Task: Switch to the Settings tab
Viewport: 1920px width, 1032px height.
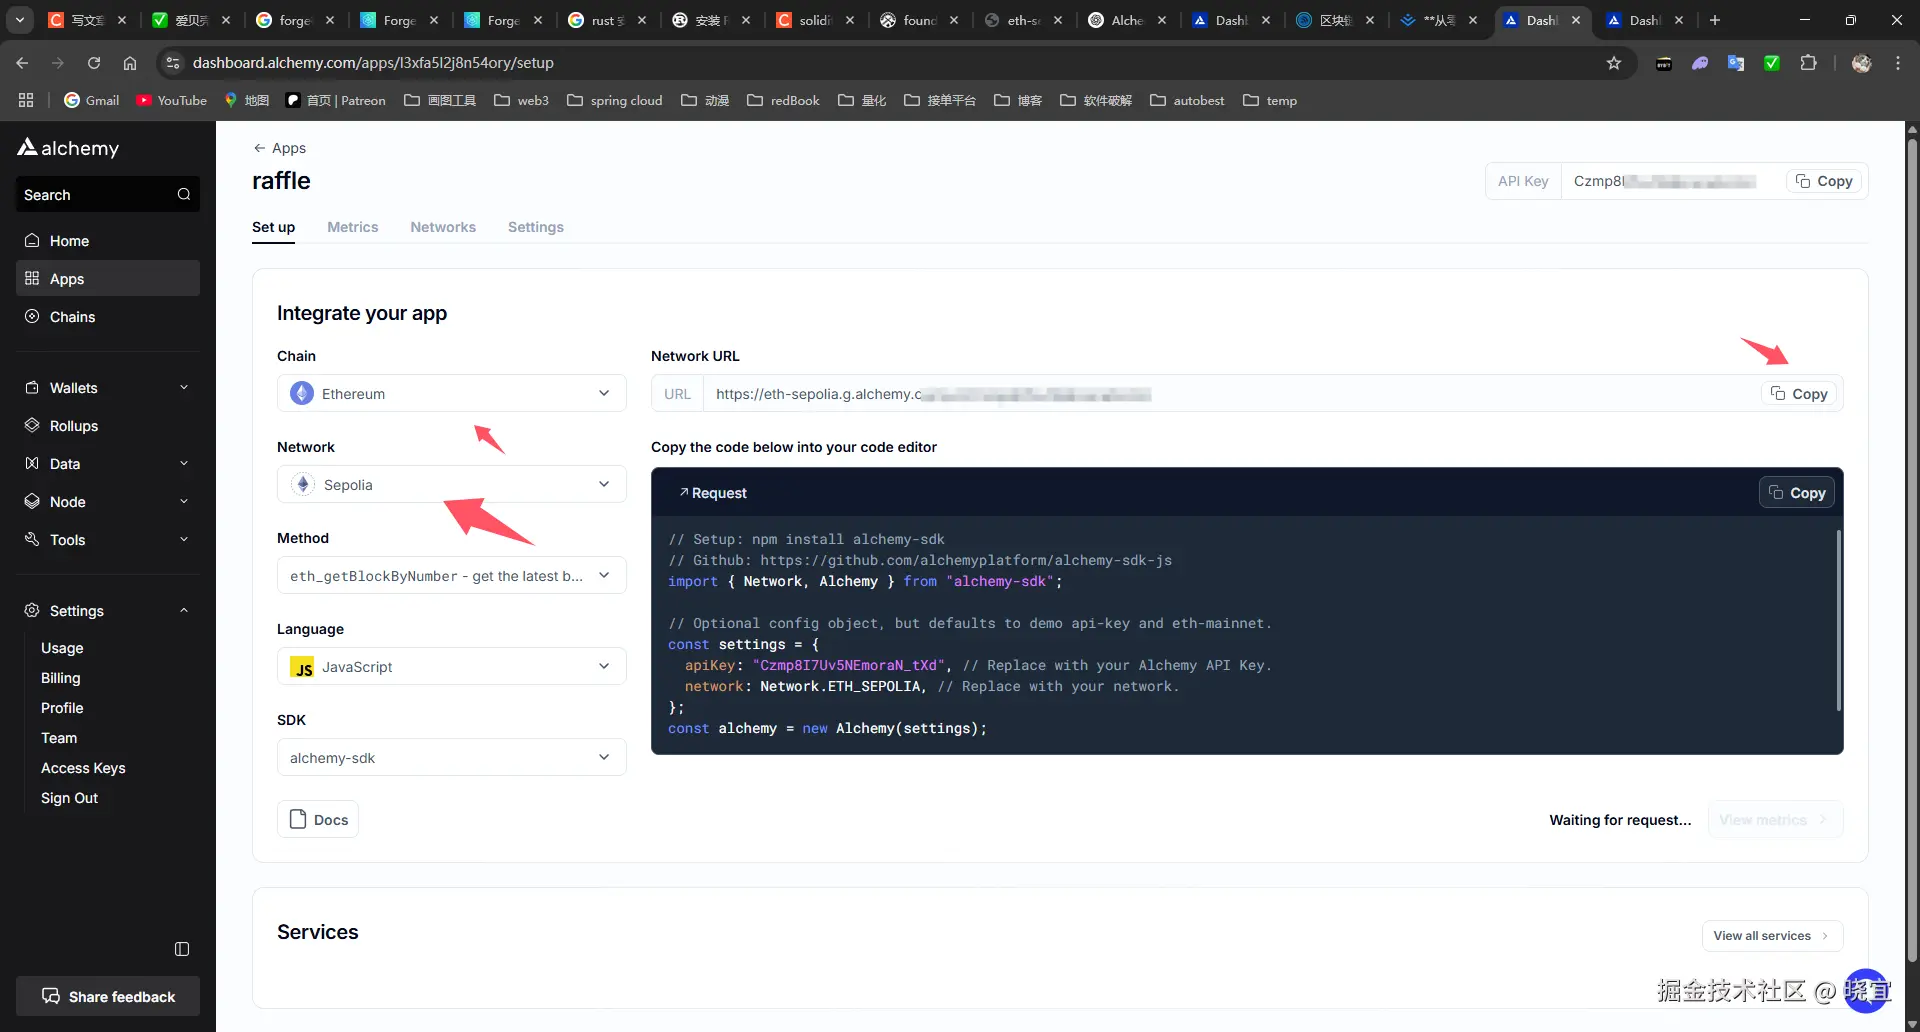Action: tap(536, 227)
